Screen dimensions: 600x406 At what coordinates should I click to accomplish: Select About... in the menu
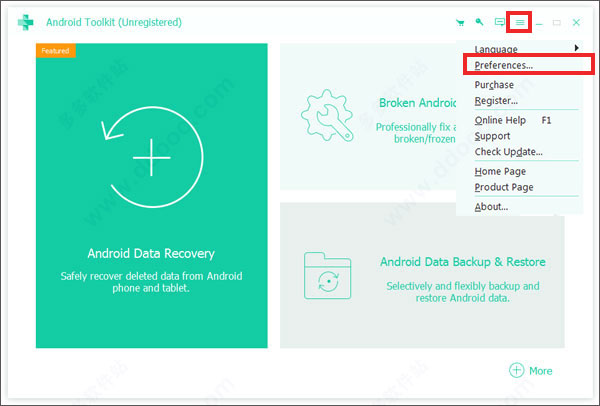point(491,207)
